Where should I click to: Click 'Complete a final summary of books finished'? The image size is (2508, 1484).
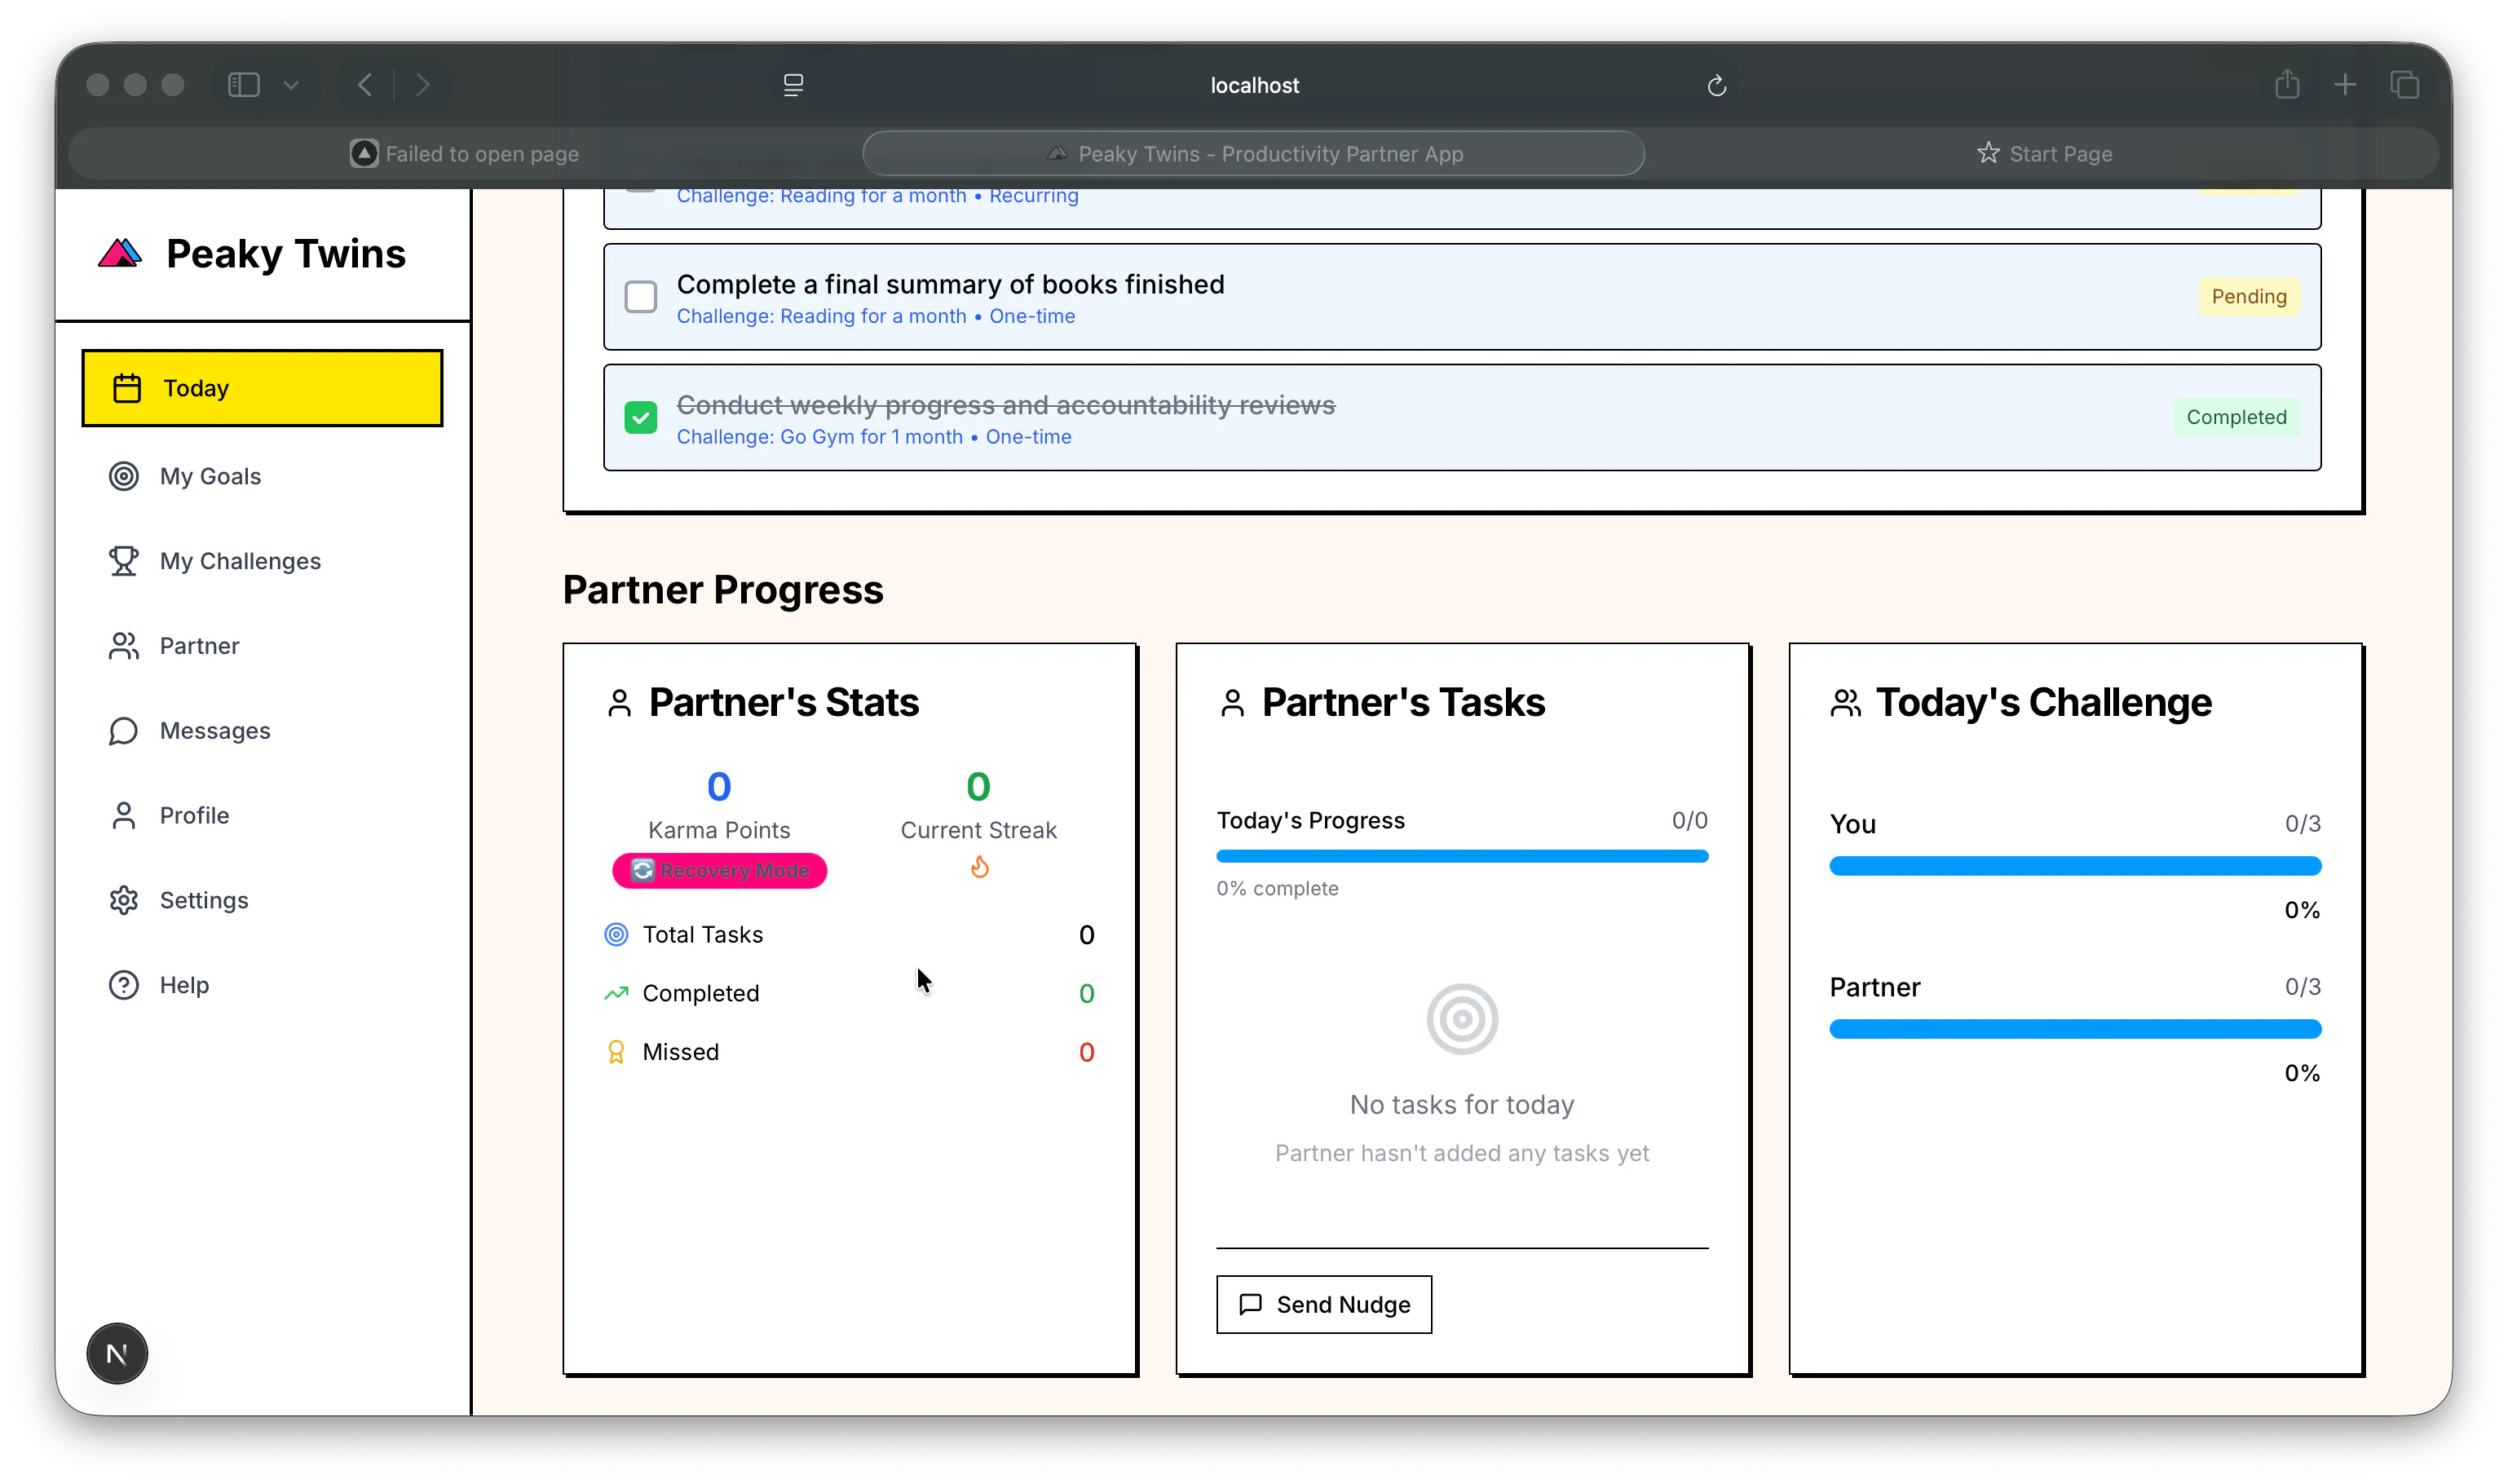[951, 285]
